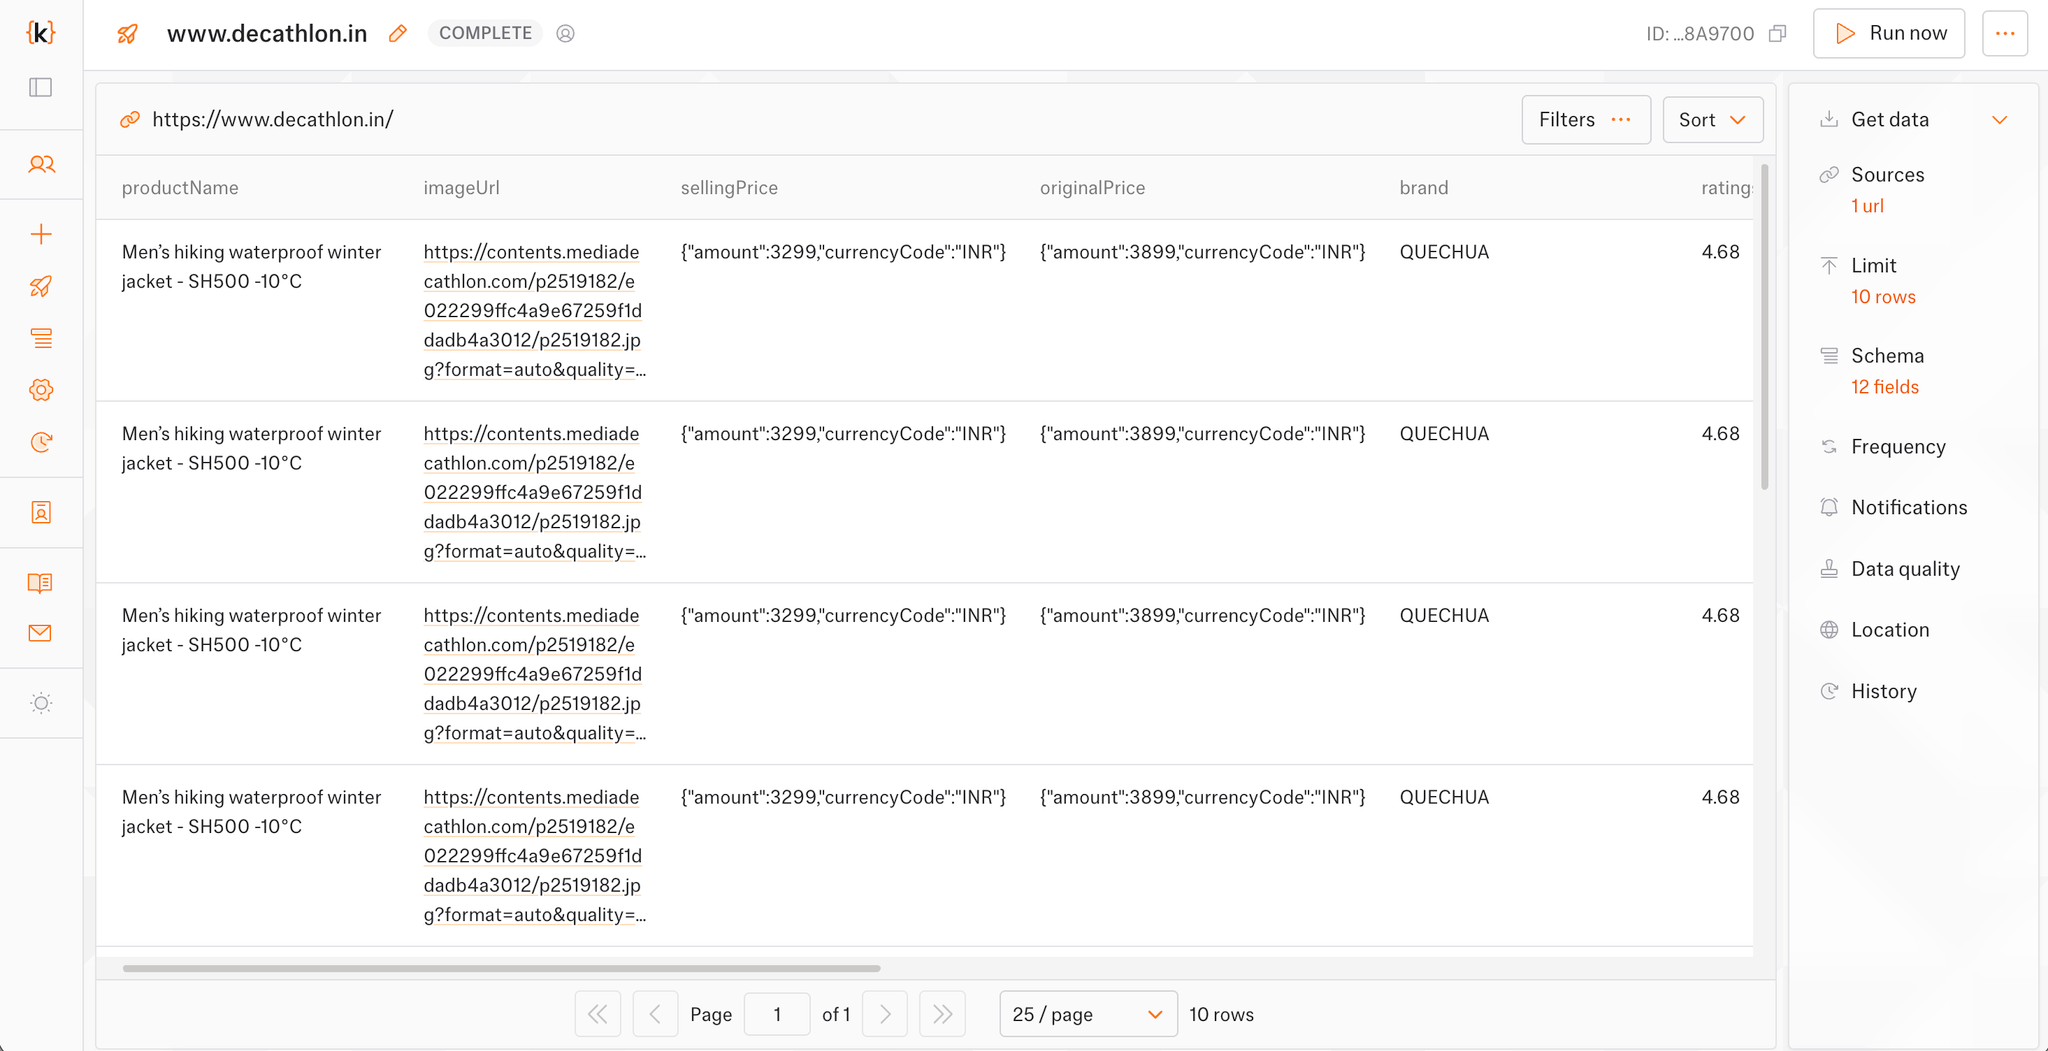Open the documentation book icon in sidebar
The height and width of the screenshot is (1051, 2048).
pyautogui.click(x=40, y=583)
